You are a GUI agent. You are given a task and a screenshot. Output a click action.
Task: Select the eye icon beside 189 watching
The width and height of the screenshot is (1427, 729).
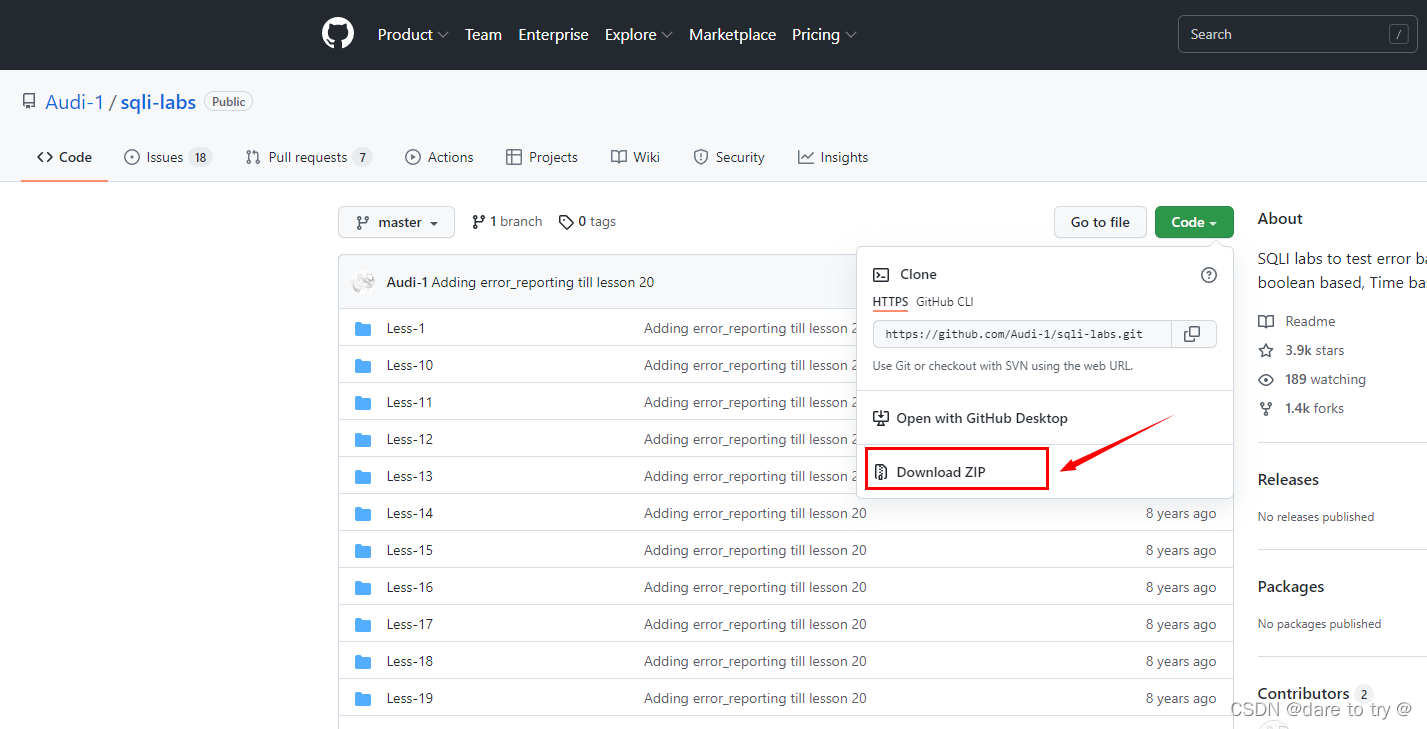pyautogui.click(x=1266, y=379)
